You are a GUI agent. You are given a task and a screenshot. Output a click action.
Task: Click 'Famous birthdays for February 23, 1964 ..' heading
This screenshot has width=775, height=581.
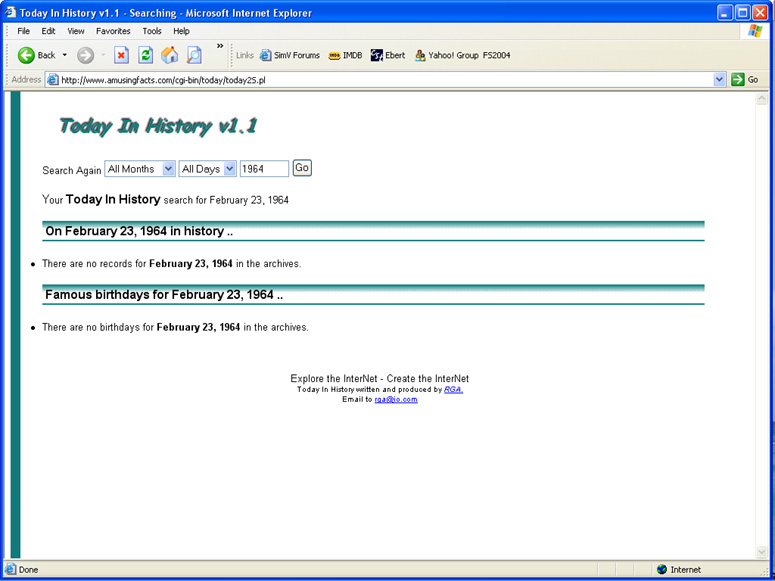164,295
